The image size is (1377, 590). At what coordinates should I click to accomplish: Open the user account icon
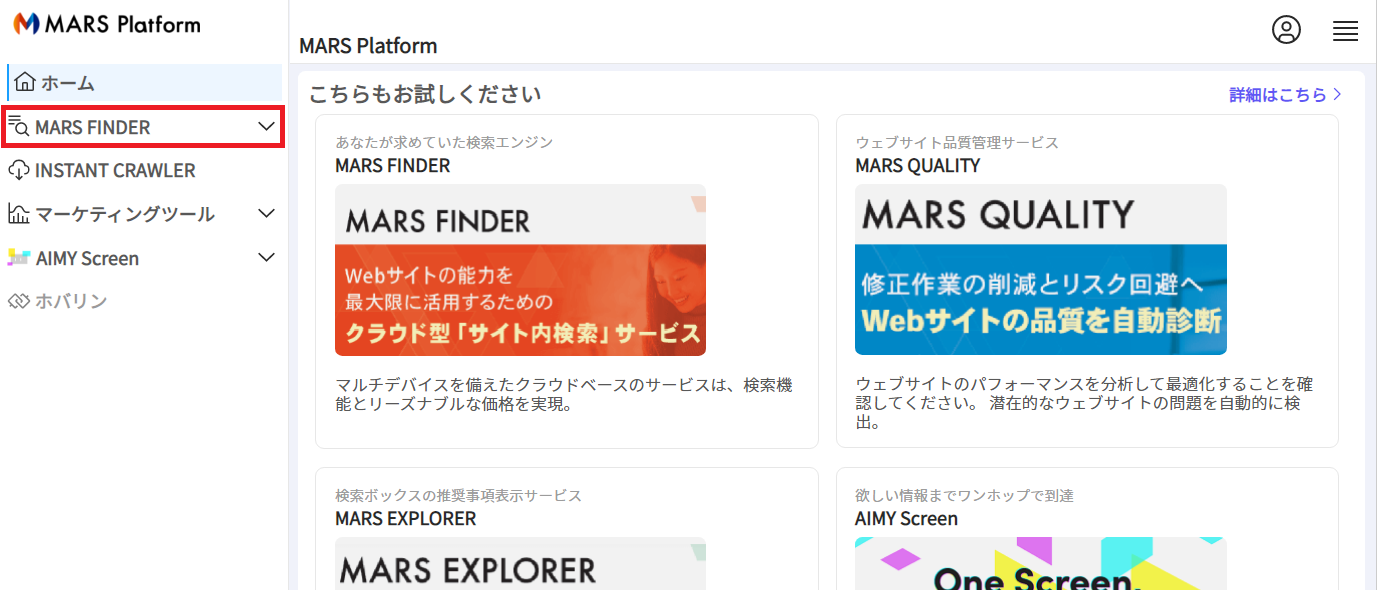[x=1286, y=30]
